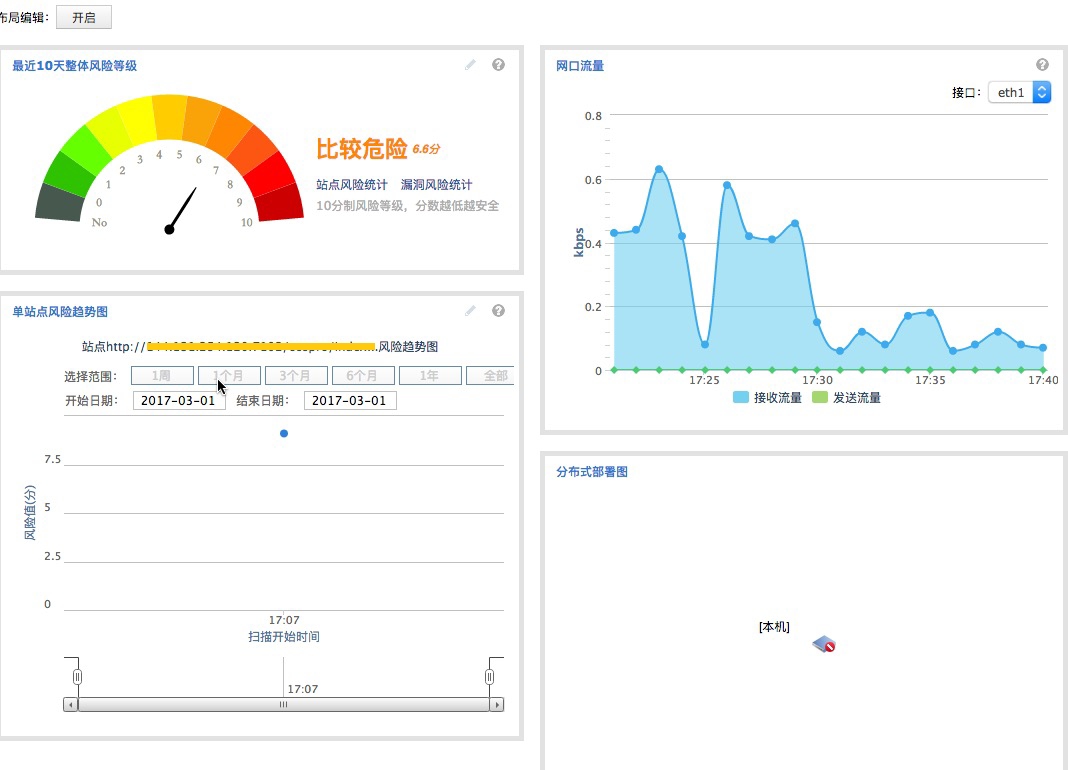This screenshot has height=770, width=1068.
Task: Choose the 1年 range option
Action: click(x=430, y=376)
